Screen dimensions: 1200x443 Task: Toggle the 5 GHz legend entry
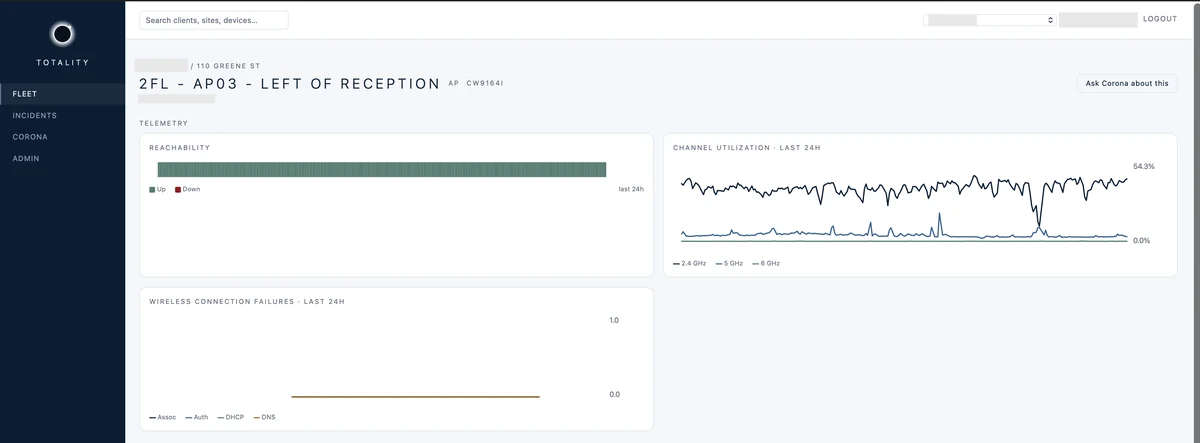pos(728,263)
